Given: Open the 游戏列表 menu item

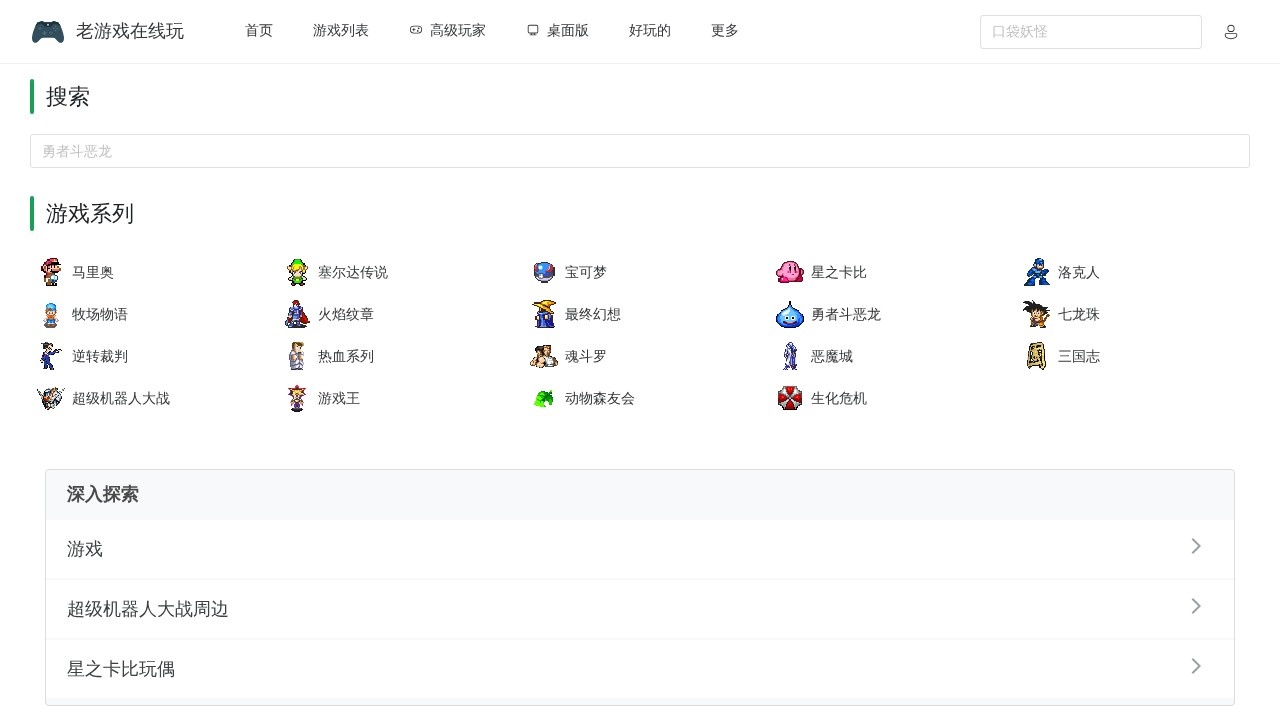Looking at the screenshot, I should coord(340,31).
